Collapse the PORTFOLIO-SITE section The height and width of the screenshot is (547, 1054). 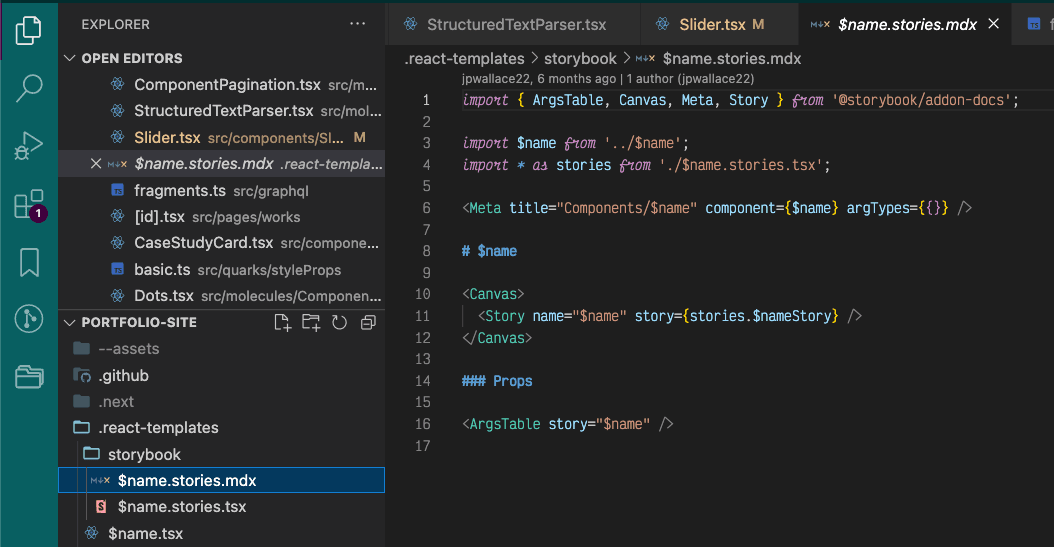point(70,322)
